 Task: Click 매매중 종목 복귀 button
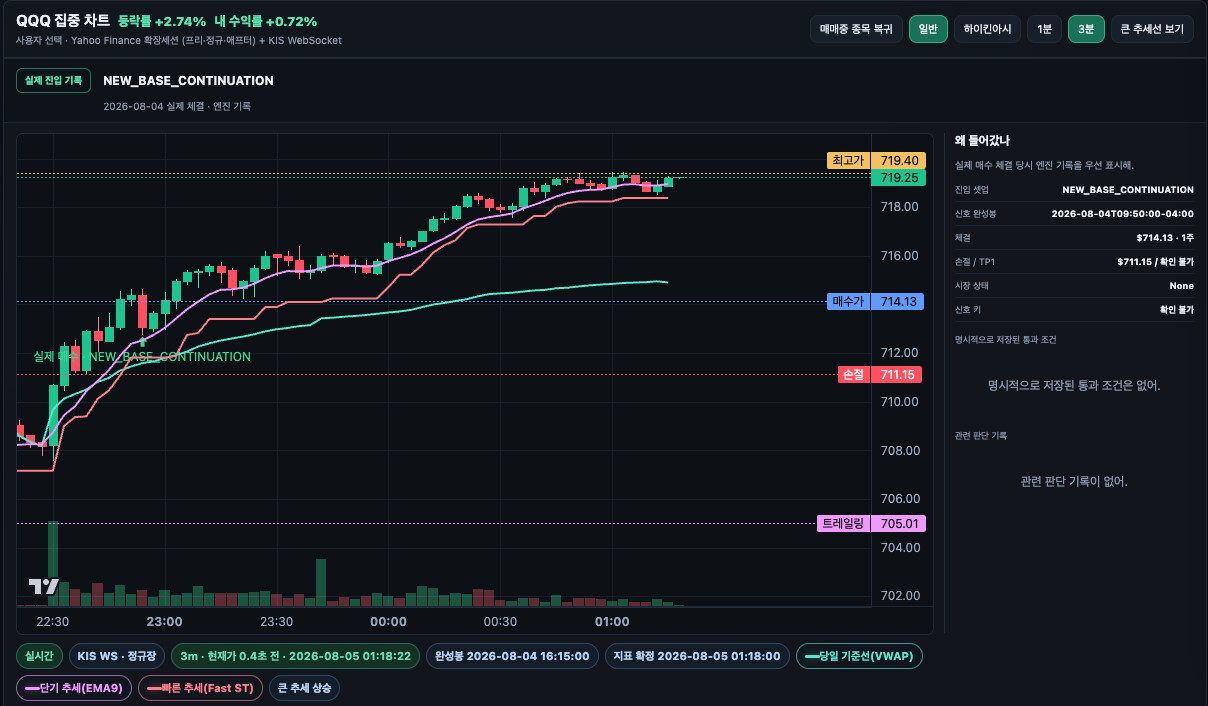click(x=856, y=29)
